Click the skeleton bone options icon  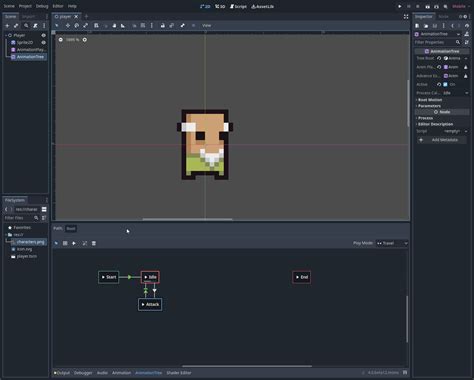pyautogui.click(x=183, y=25)
